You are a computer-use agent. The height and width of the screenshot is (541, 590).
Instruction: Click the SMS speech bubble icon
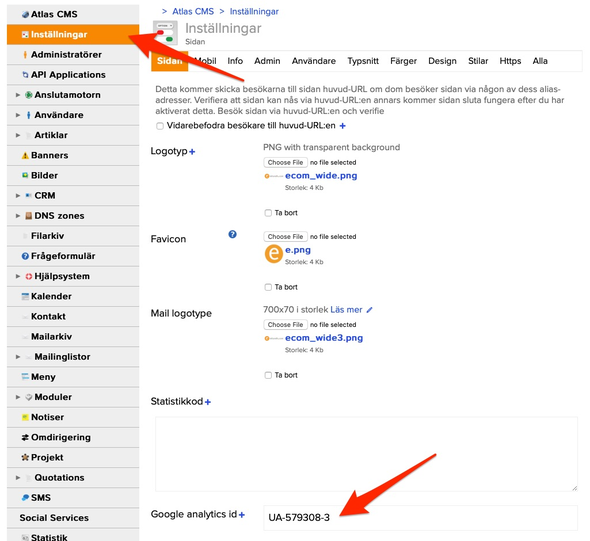click(25, 498)
